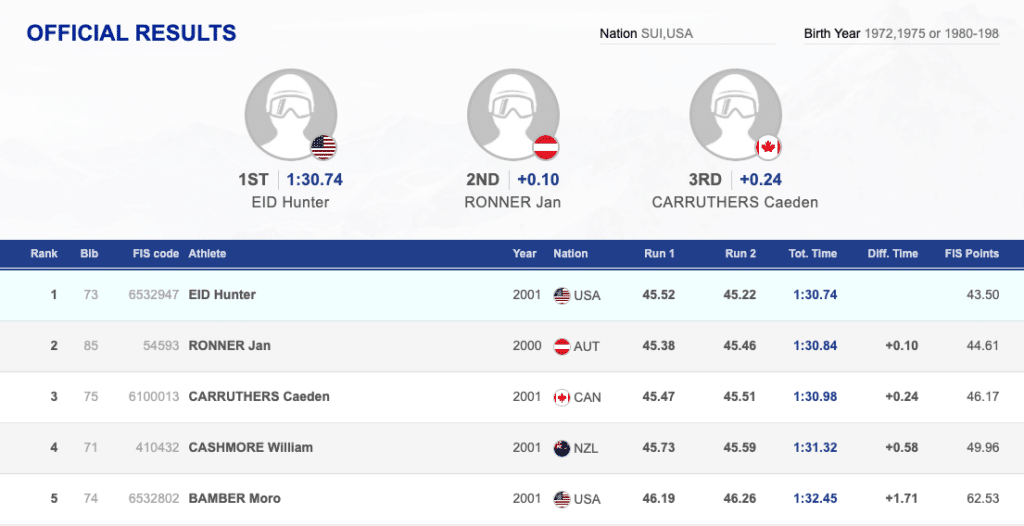Open CASHMORE William athlete profile link
The height and width of the screenshot is (526, 1024).
tap(251, 448)
